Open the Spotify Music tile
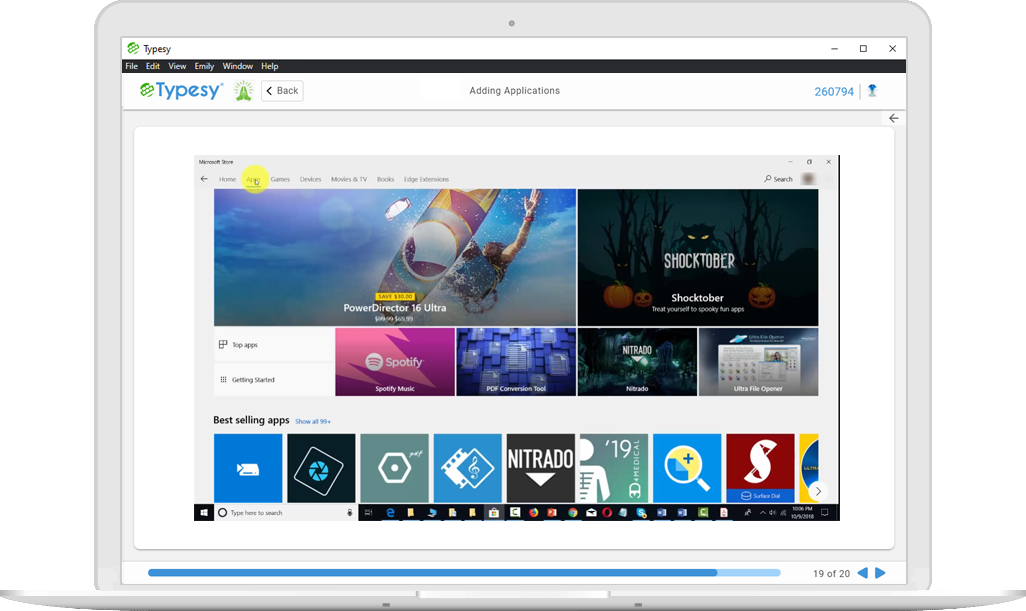Viewport: 1026px width, 611px height. (x=395, y=362)
